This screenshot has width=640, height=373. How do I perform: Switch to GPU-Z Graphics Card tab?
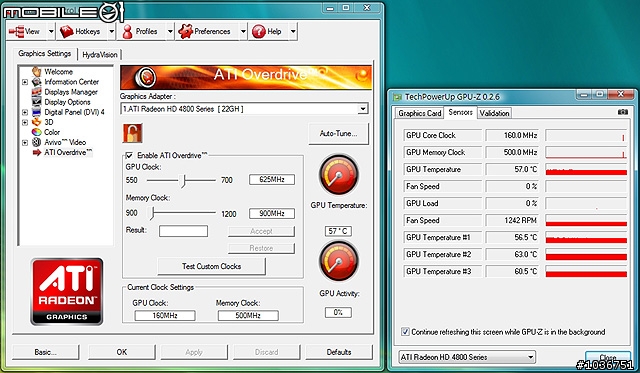click(420, 113)
